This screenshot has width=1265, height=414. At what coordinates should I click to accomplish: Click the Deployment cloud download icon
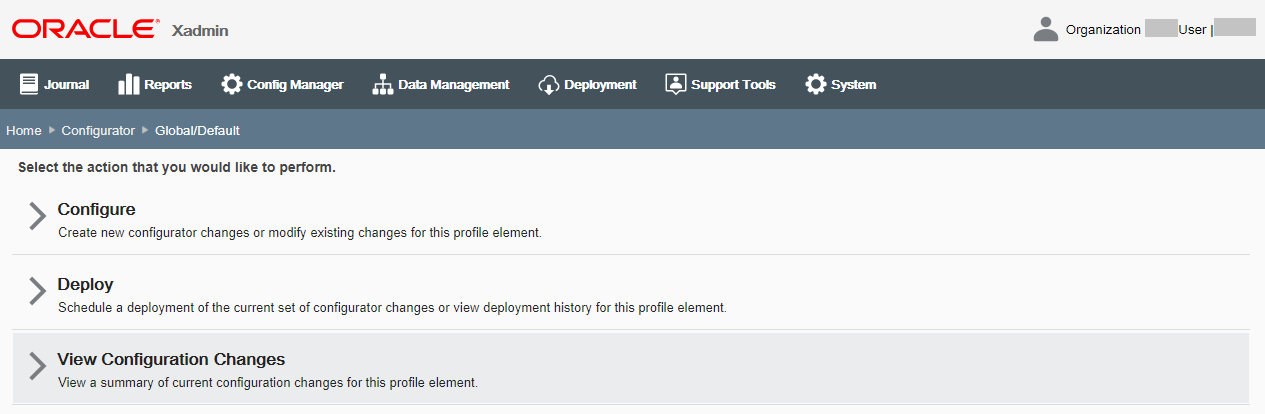pos(548,84)
